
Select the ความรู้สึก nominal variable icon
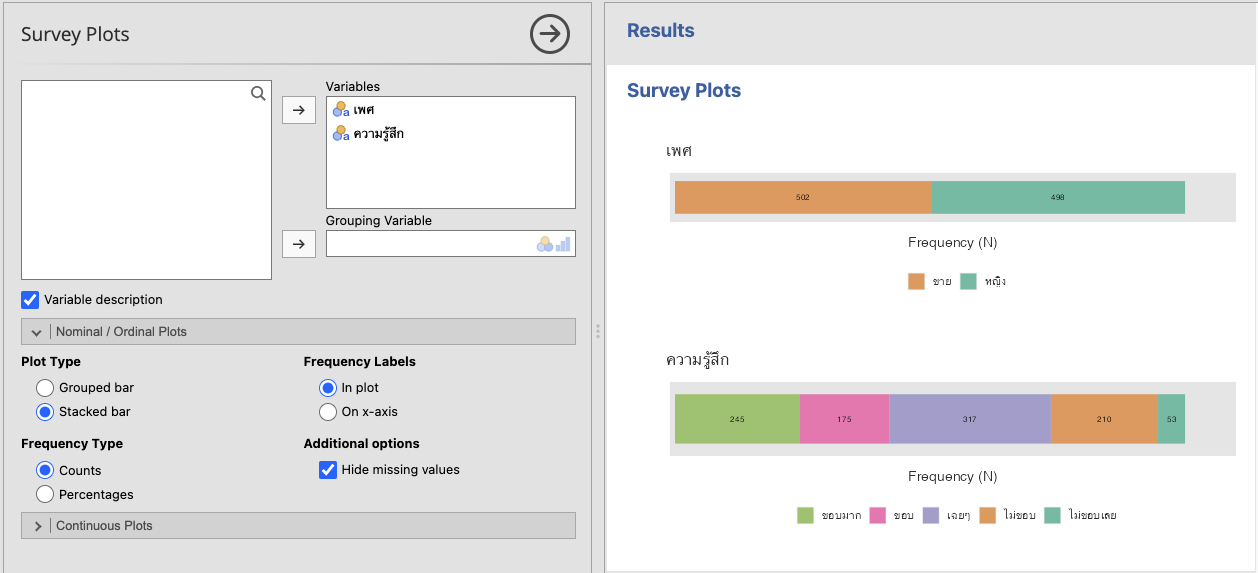341,134
